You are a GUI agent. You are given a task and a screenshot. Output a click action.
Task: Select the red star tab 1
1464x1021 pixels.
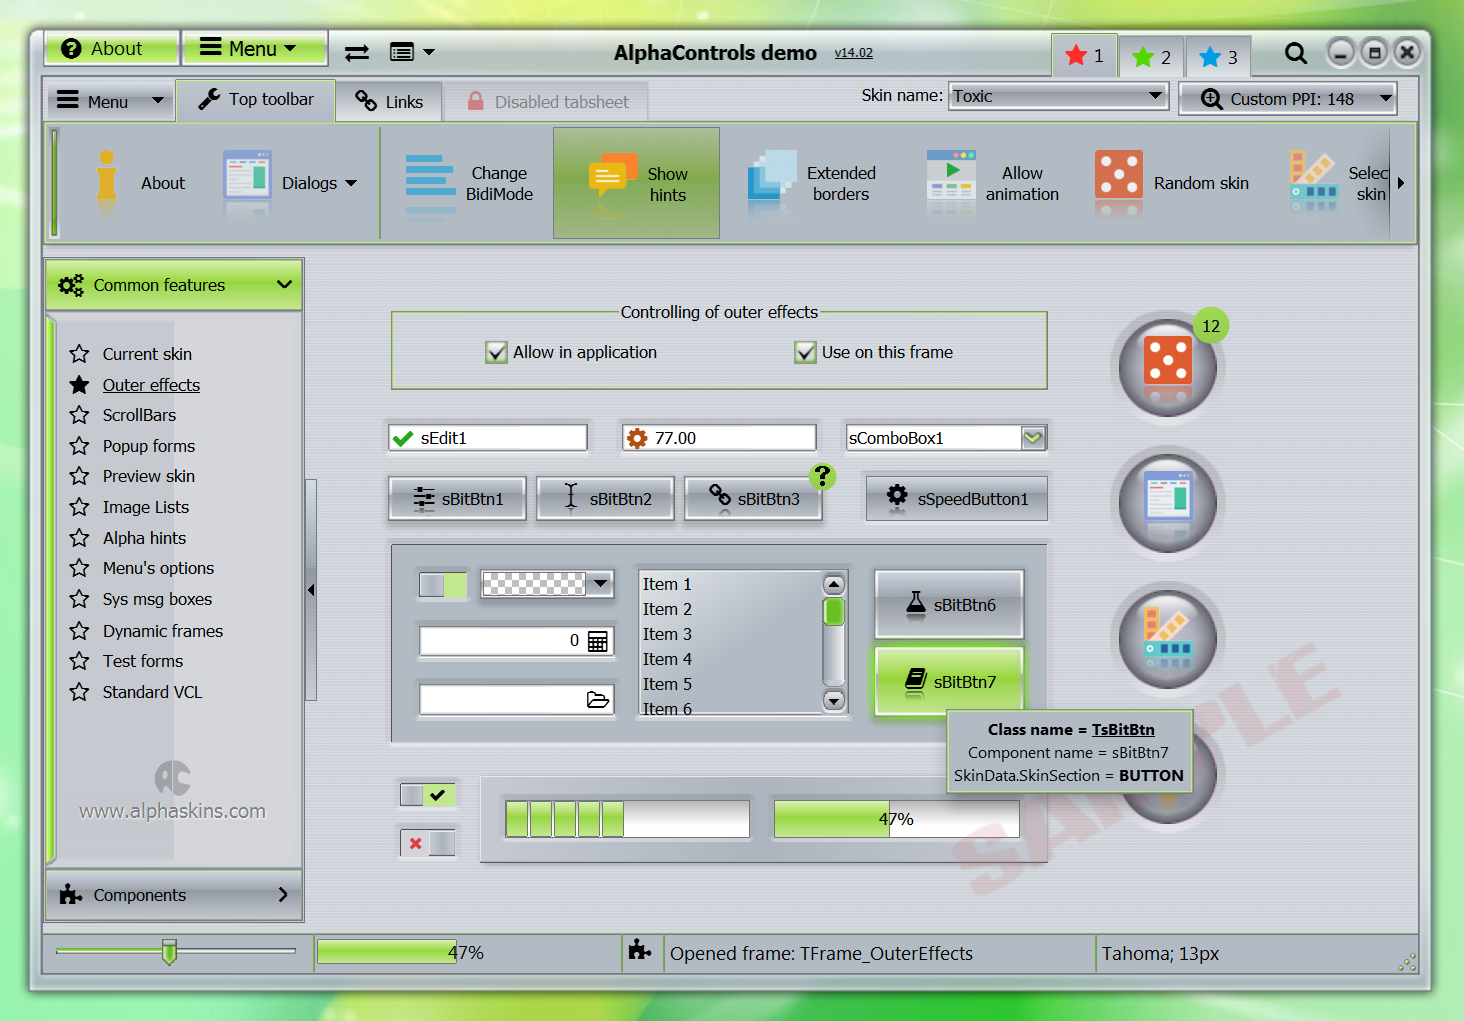1084,56
